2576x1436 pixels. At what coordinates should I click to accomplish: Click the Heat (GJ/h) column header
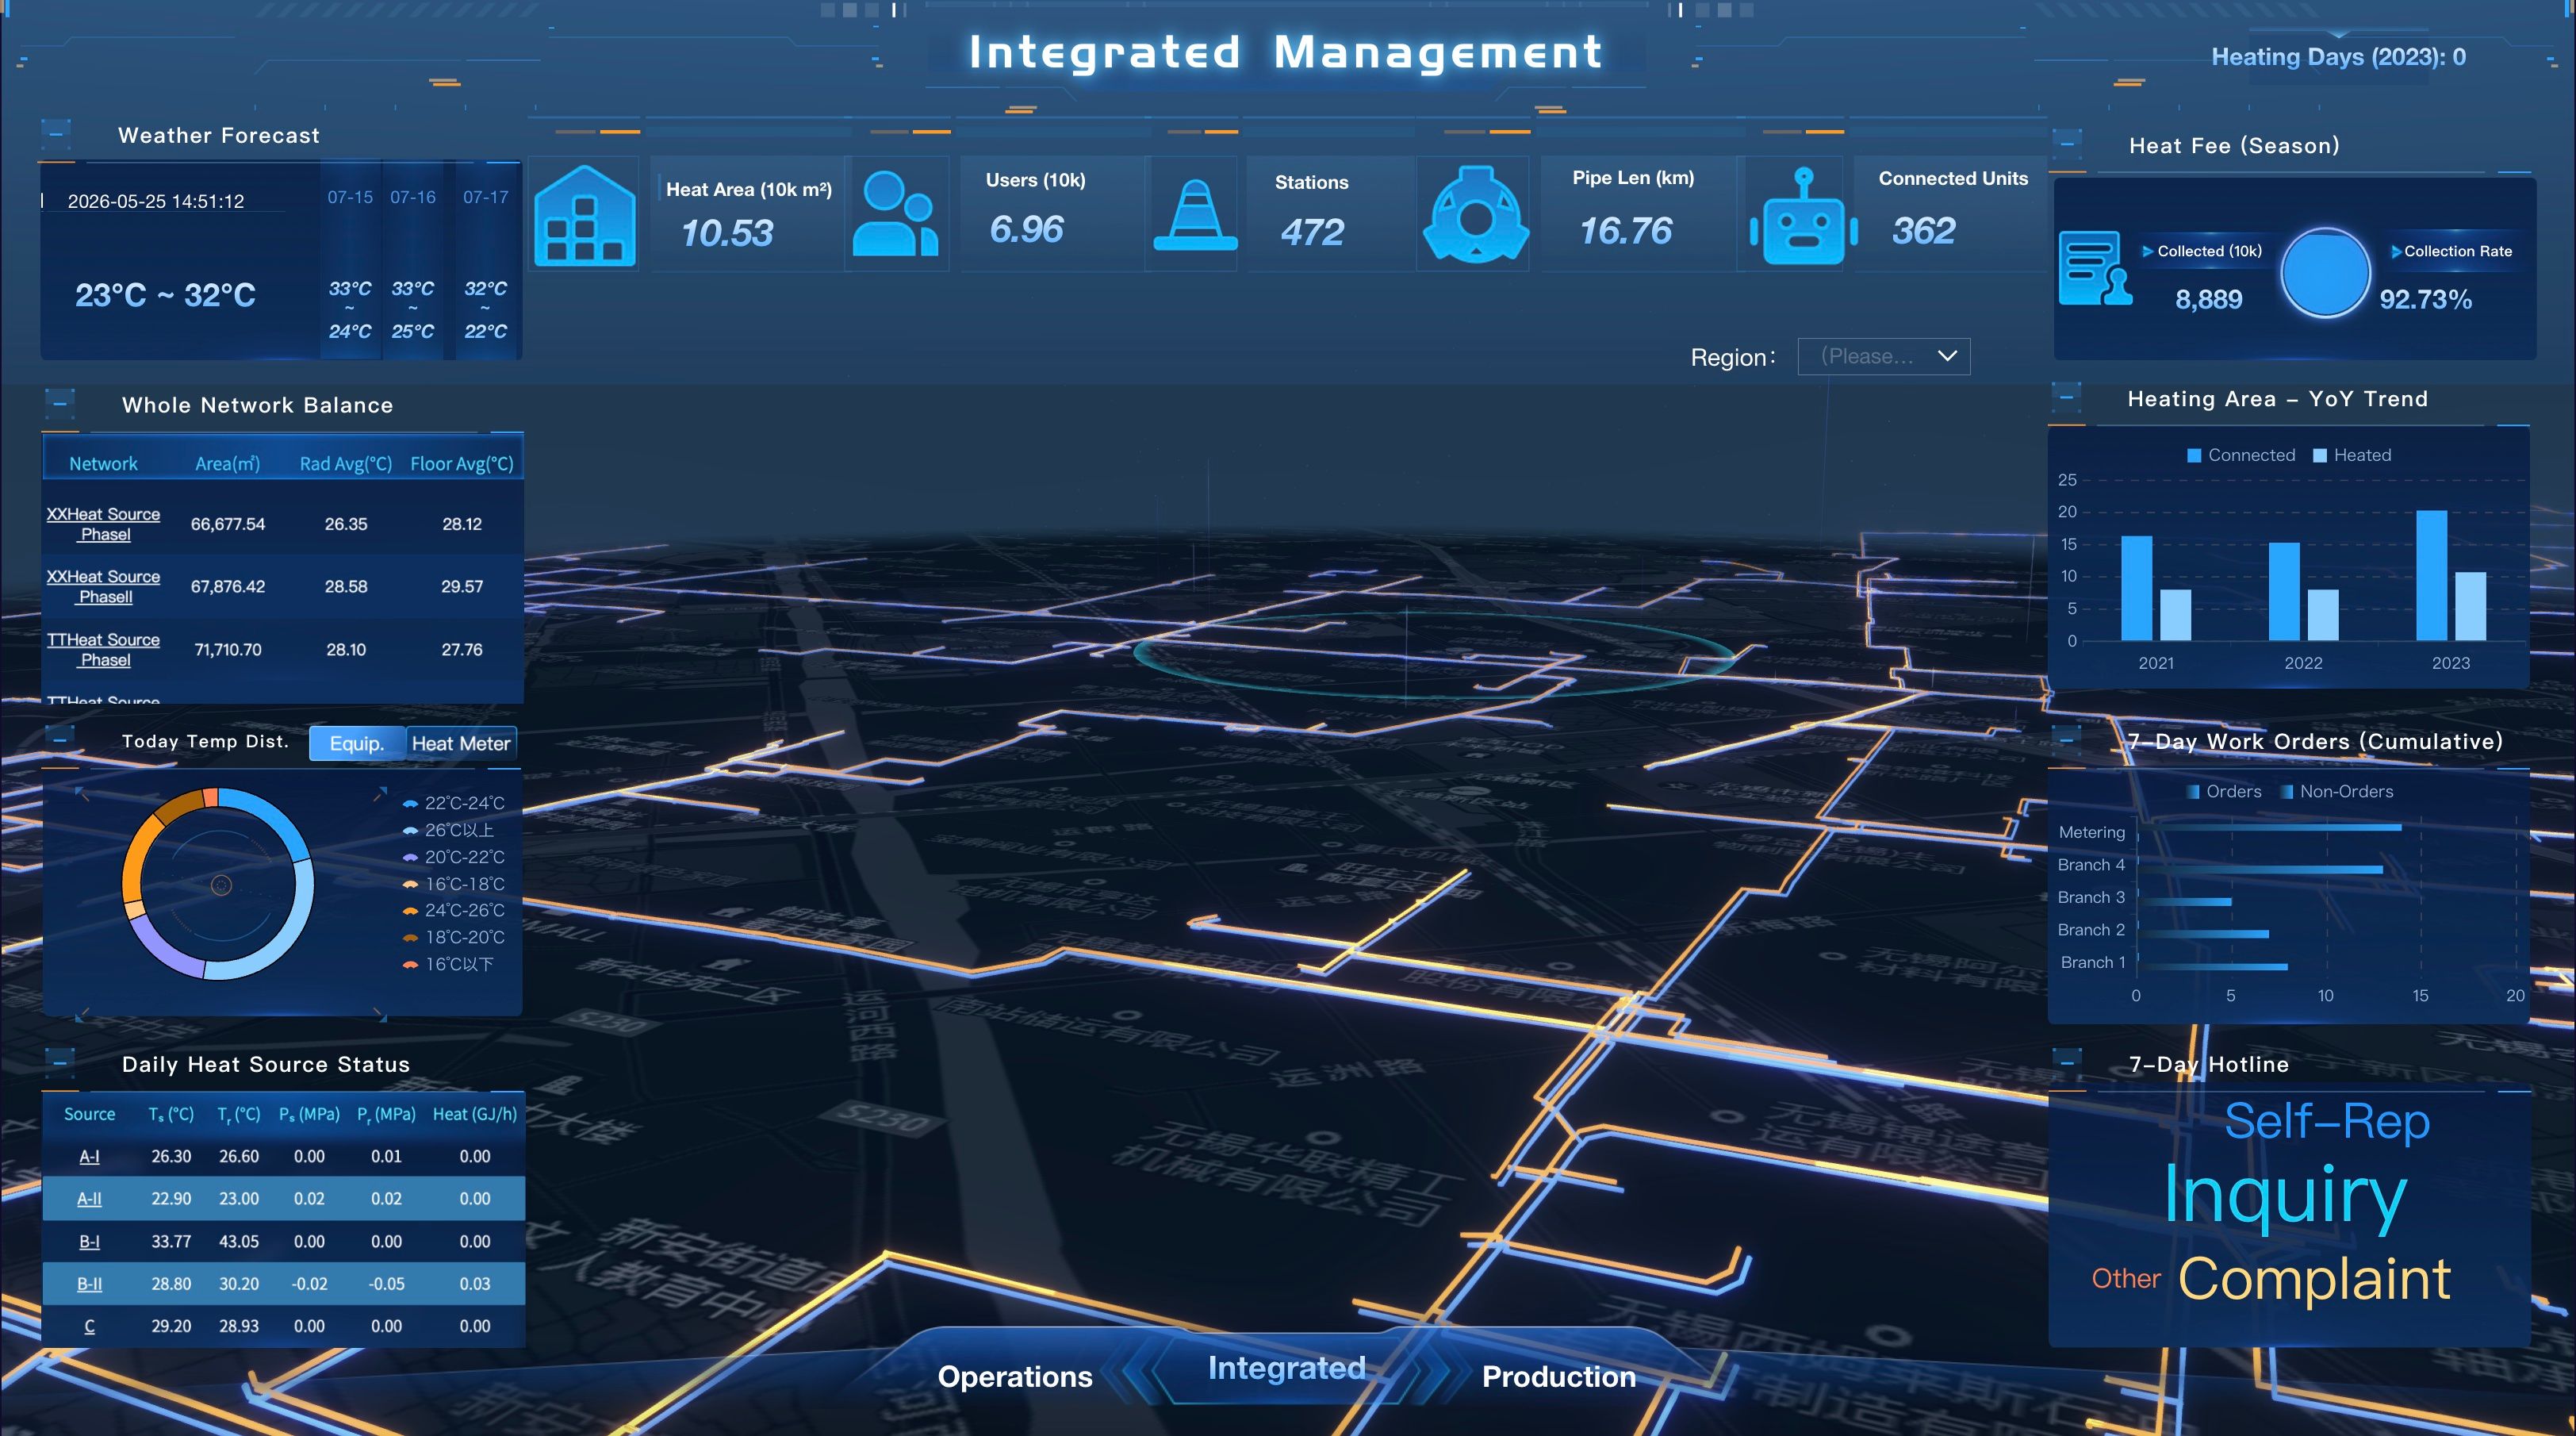(x=475, y=1114)
